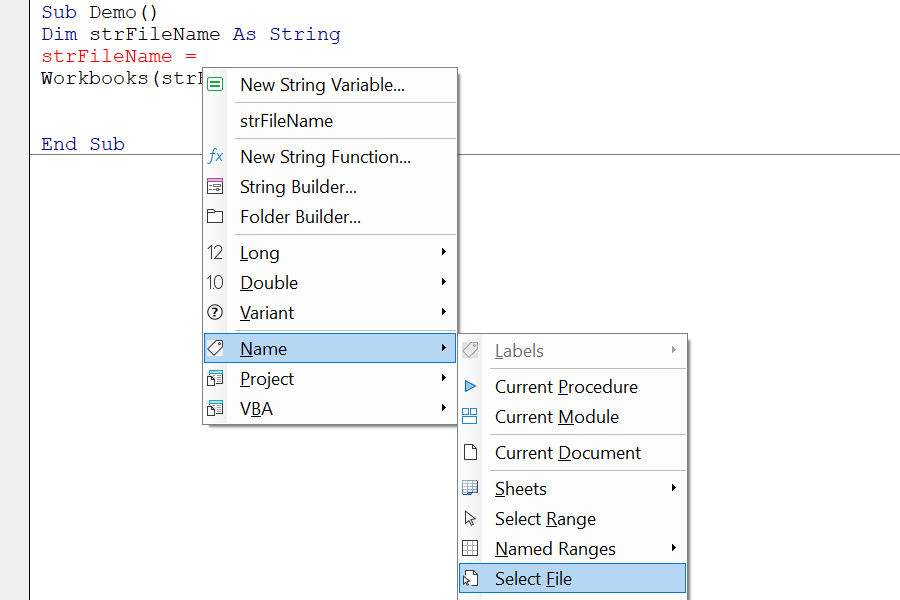Select the VBA menu item
This screenshot has width=900, height=600.
pos(330,408)
